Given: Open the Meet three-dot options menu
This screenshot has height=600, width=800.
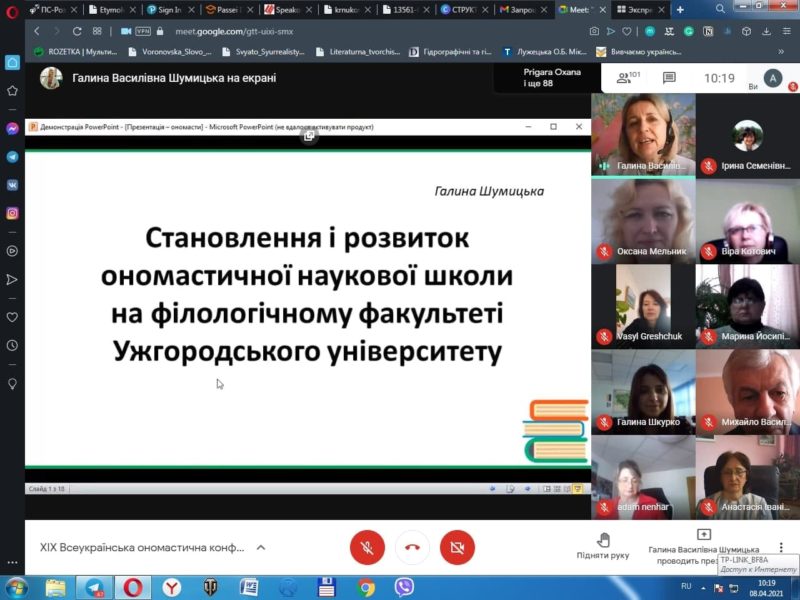Looking at the screenshot, I should point(780,547).
